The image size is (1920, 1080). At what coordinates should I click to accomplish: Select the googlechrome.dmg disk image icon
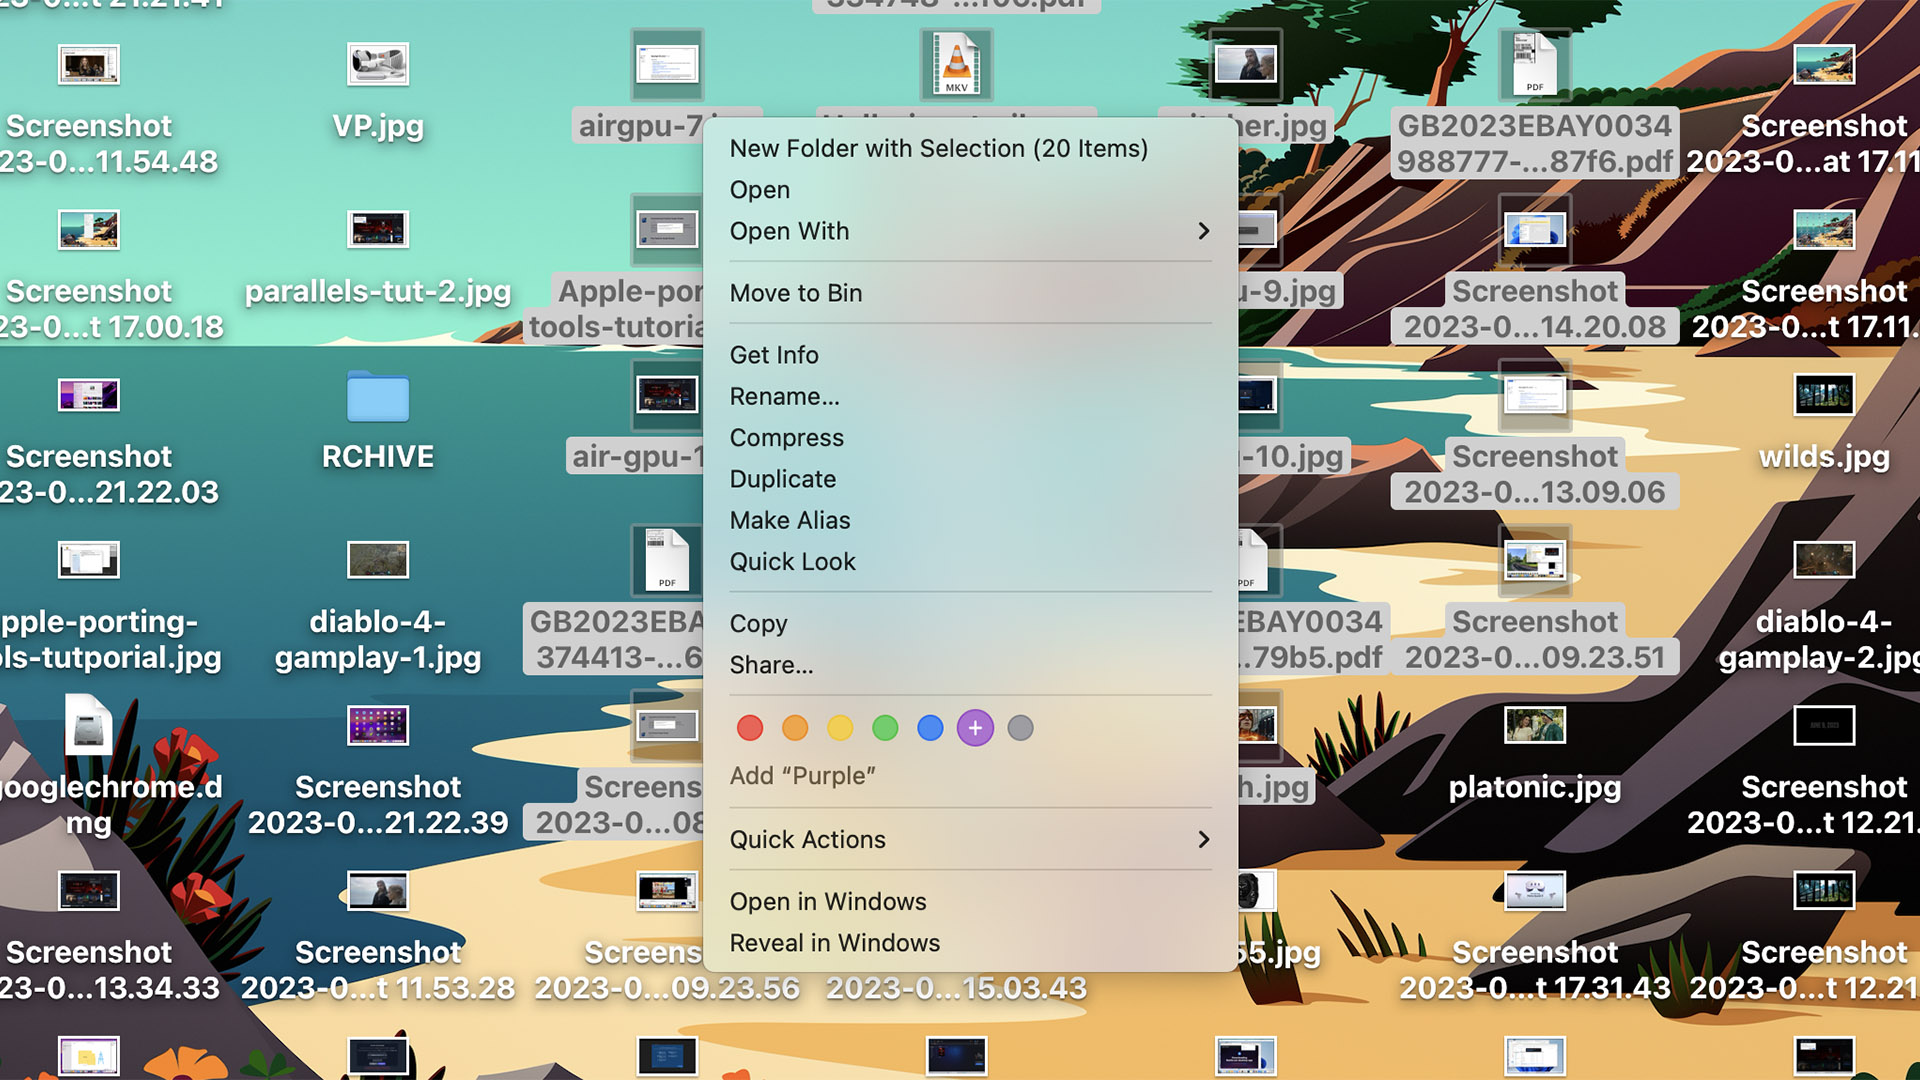pyautogui.click(x=88, y=726)
